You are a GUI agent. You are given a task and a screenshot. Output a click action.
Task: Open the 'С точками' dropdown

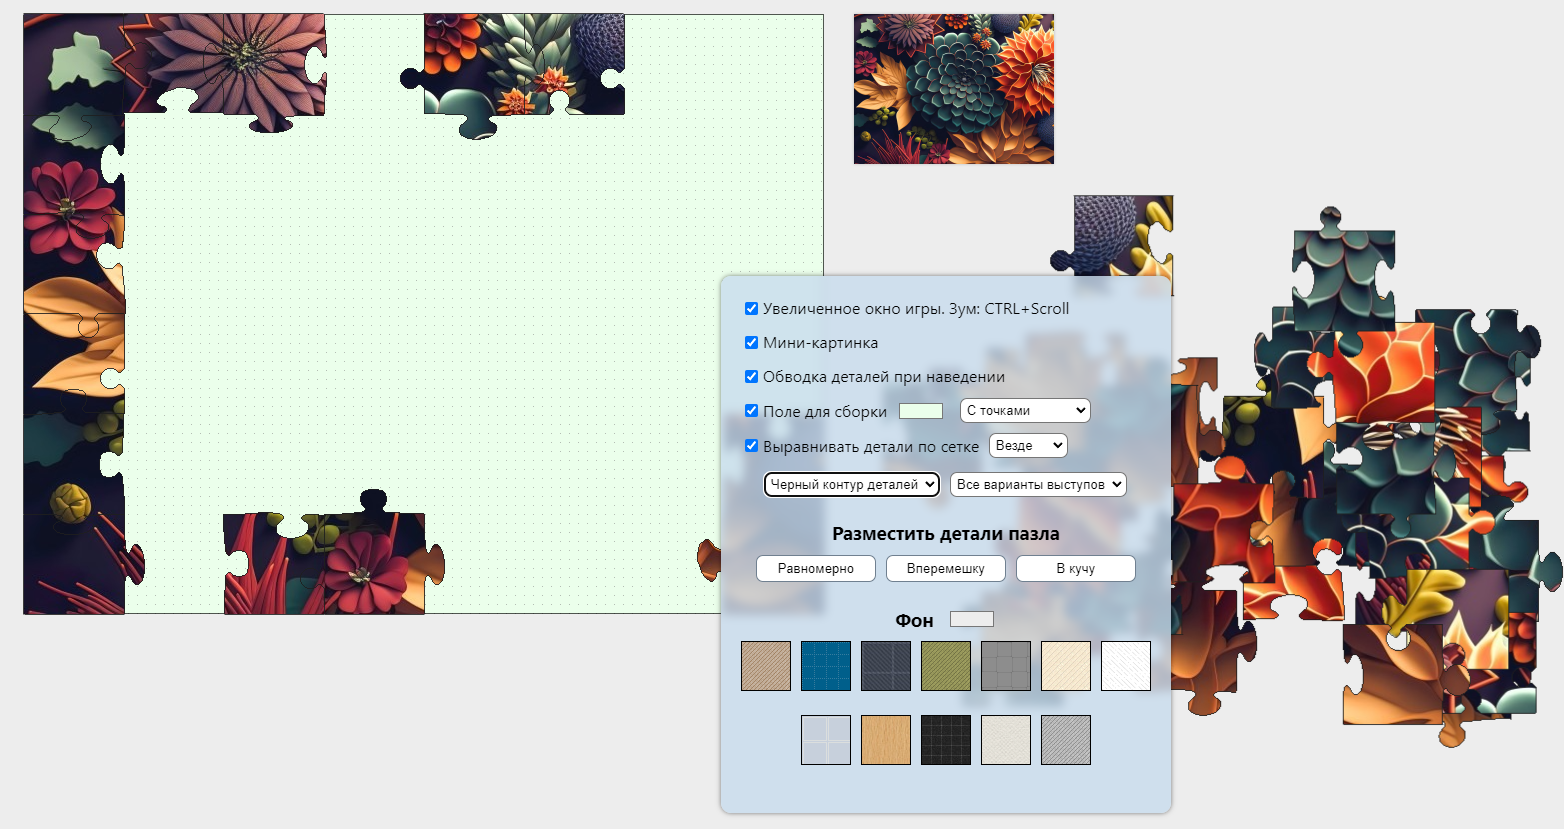tap(1025, 410)
